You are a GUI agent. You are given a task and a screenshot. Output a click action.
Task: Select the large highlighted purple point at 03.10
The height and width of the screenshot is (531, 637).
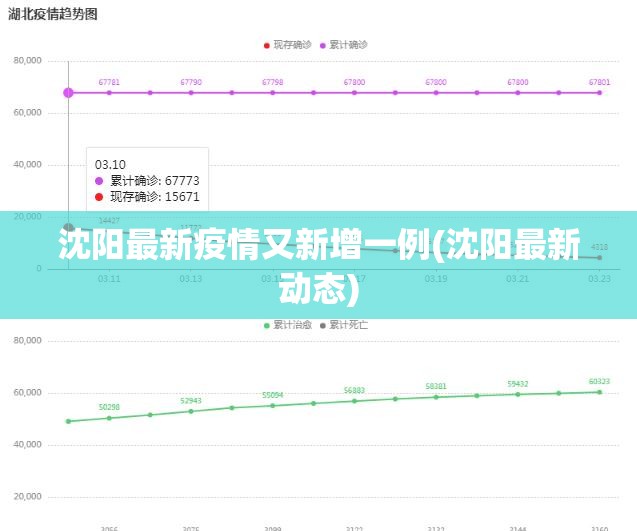pos(68,93)
